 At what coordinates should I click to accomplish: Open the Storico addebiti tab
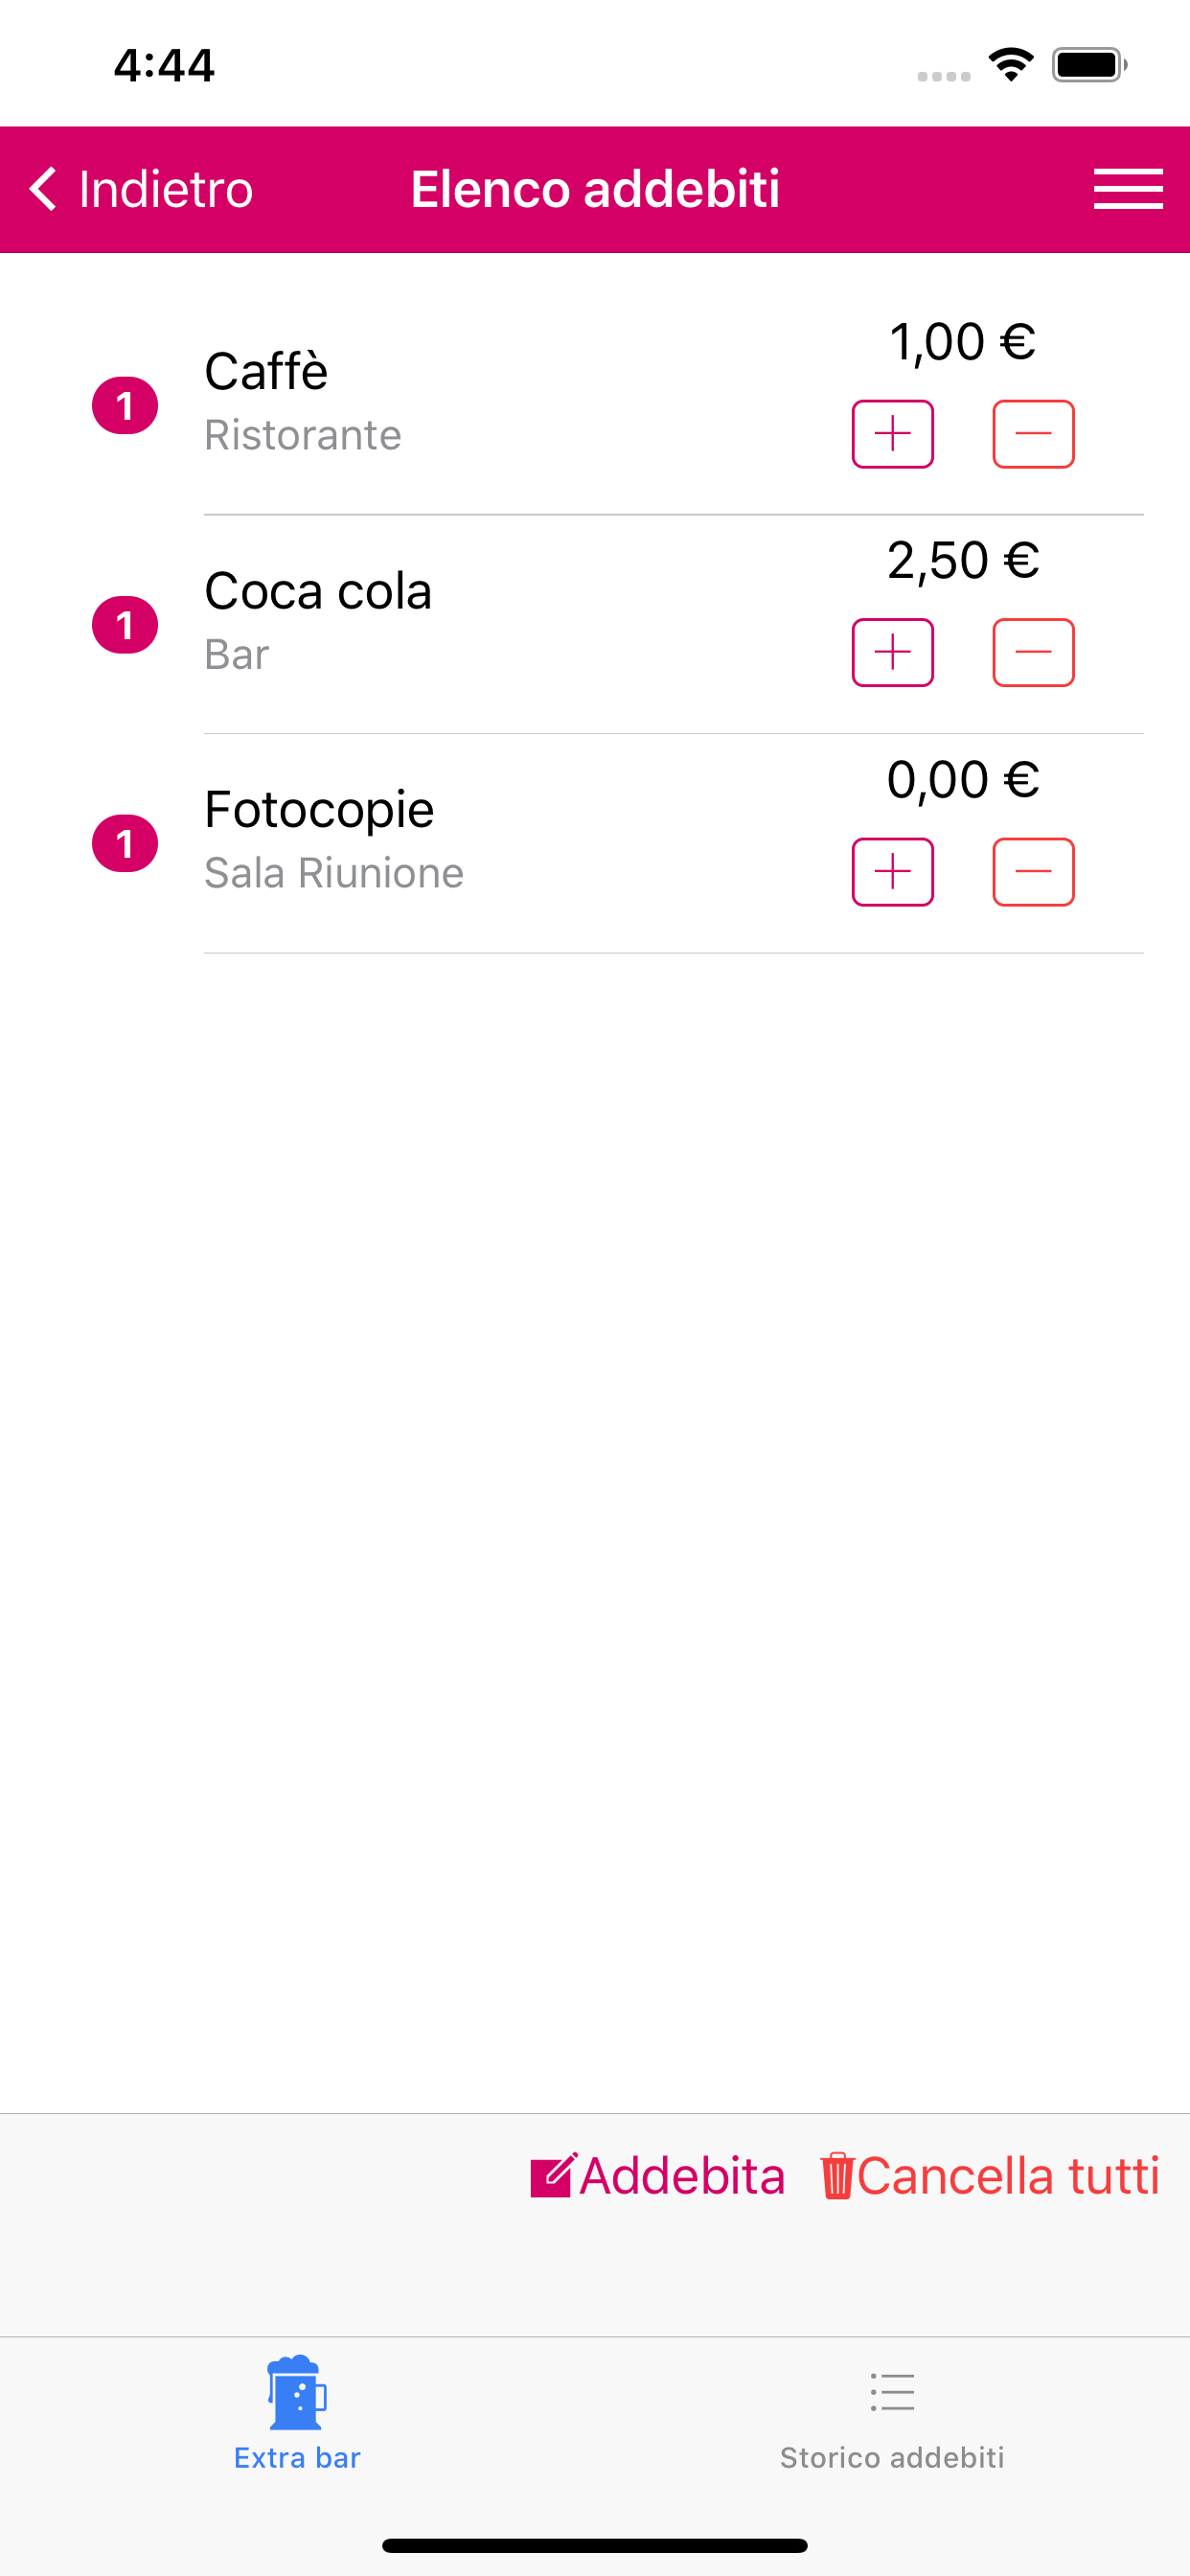(x=891, y=2414)
